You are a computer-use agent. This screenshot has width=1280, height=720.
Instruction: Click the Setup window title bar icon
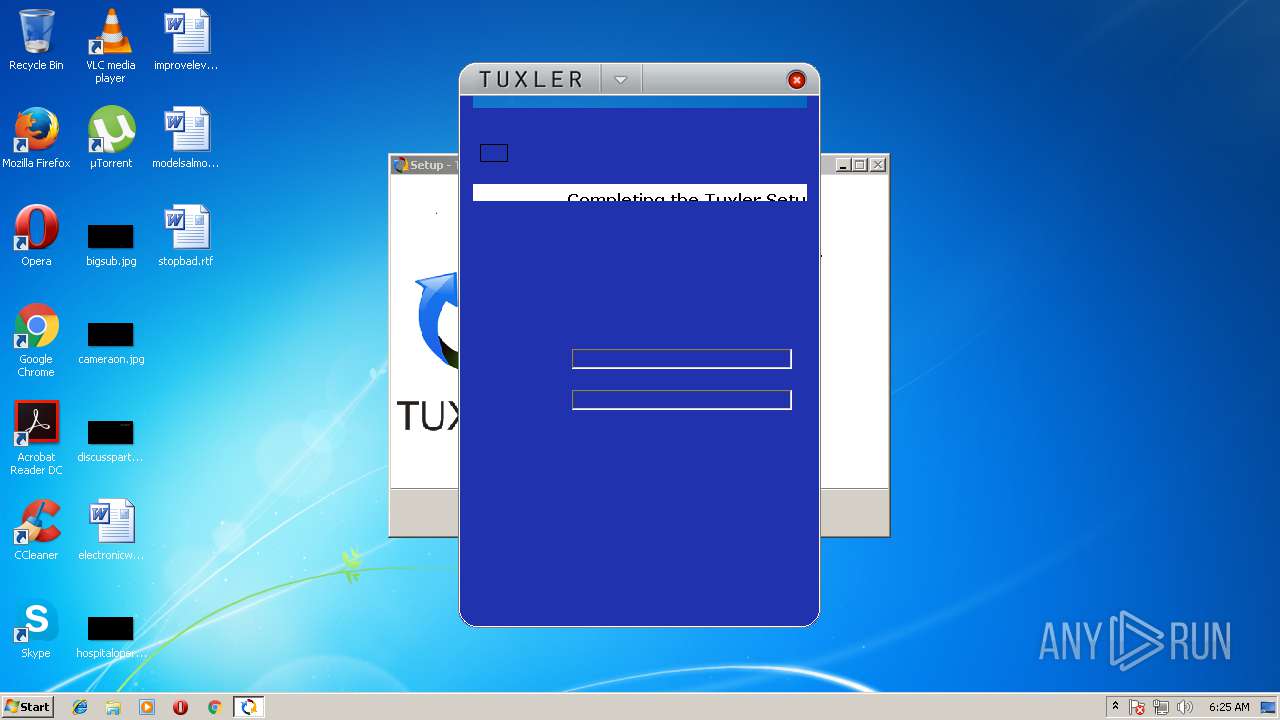[x=400, y=165]
